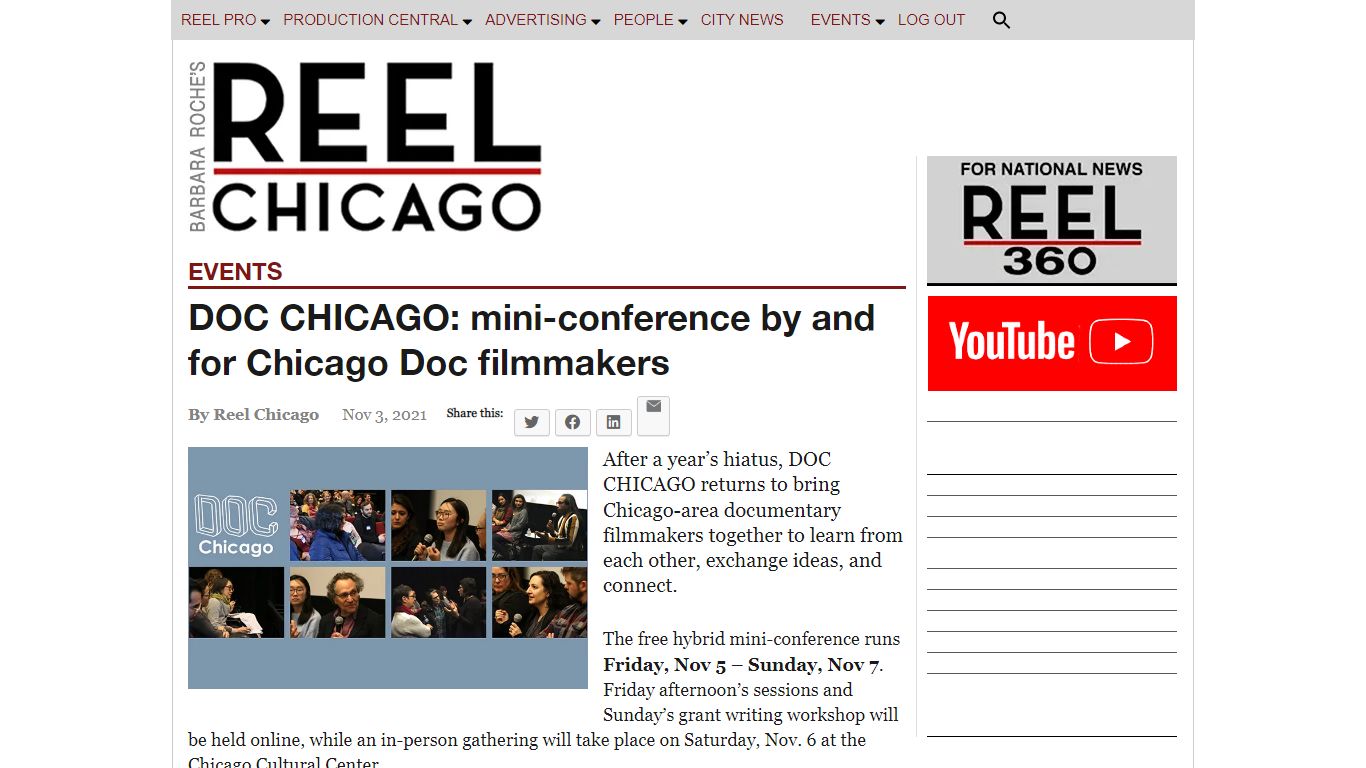This screenshot has width=1366, height=768.
Task: Open the EVENTS nav menu
Action: (x=840, y=20)
